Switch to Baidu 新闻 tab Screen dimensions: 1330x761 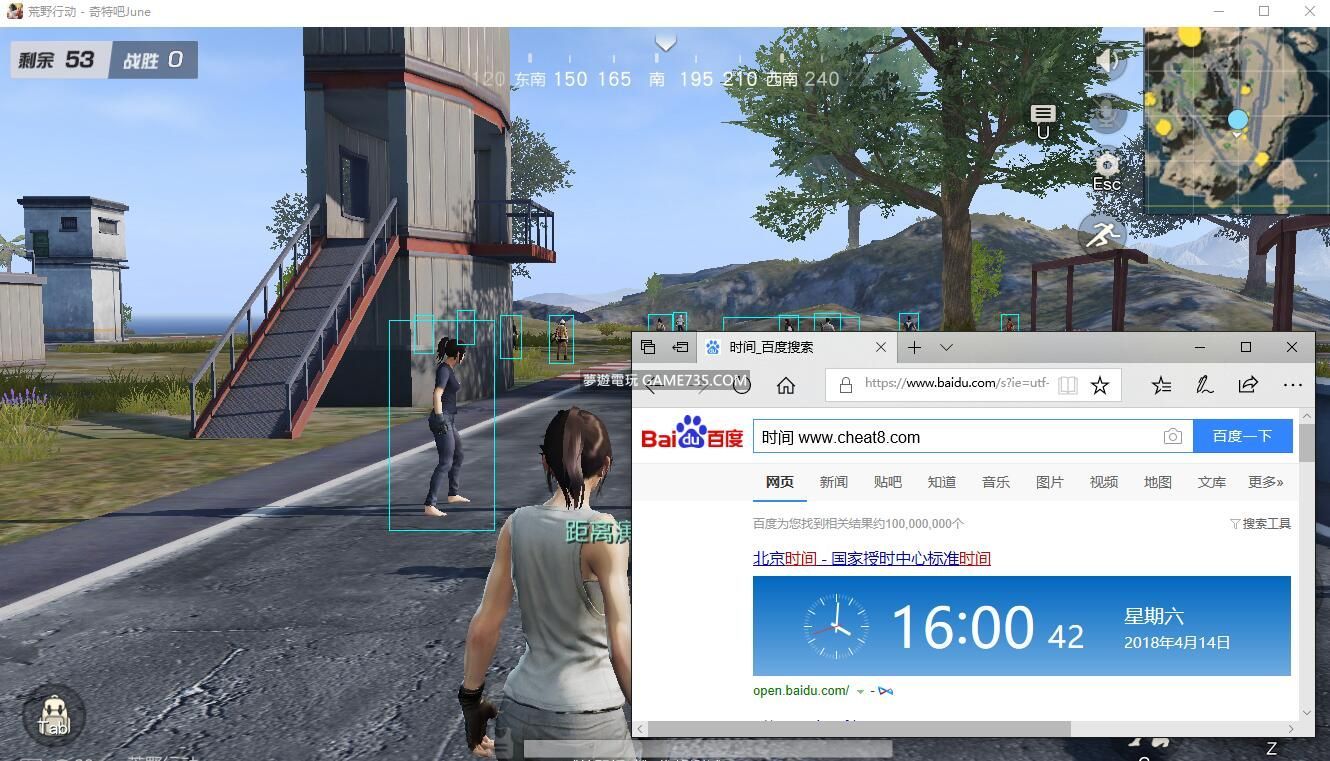[x=833, y=482]
